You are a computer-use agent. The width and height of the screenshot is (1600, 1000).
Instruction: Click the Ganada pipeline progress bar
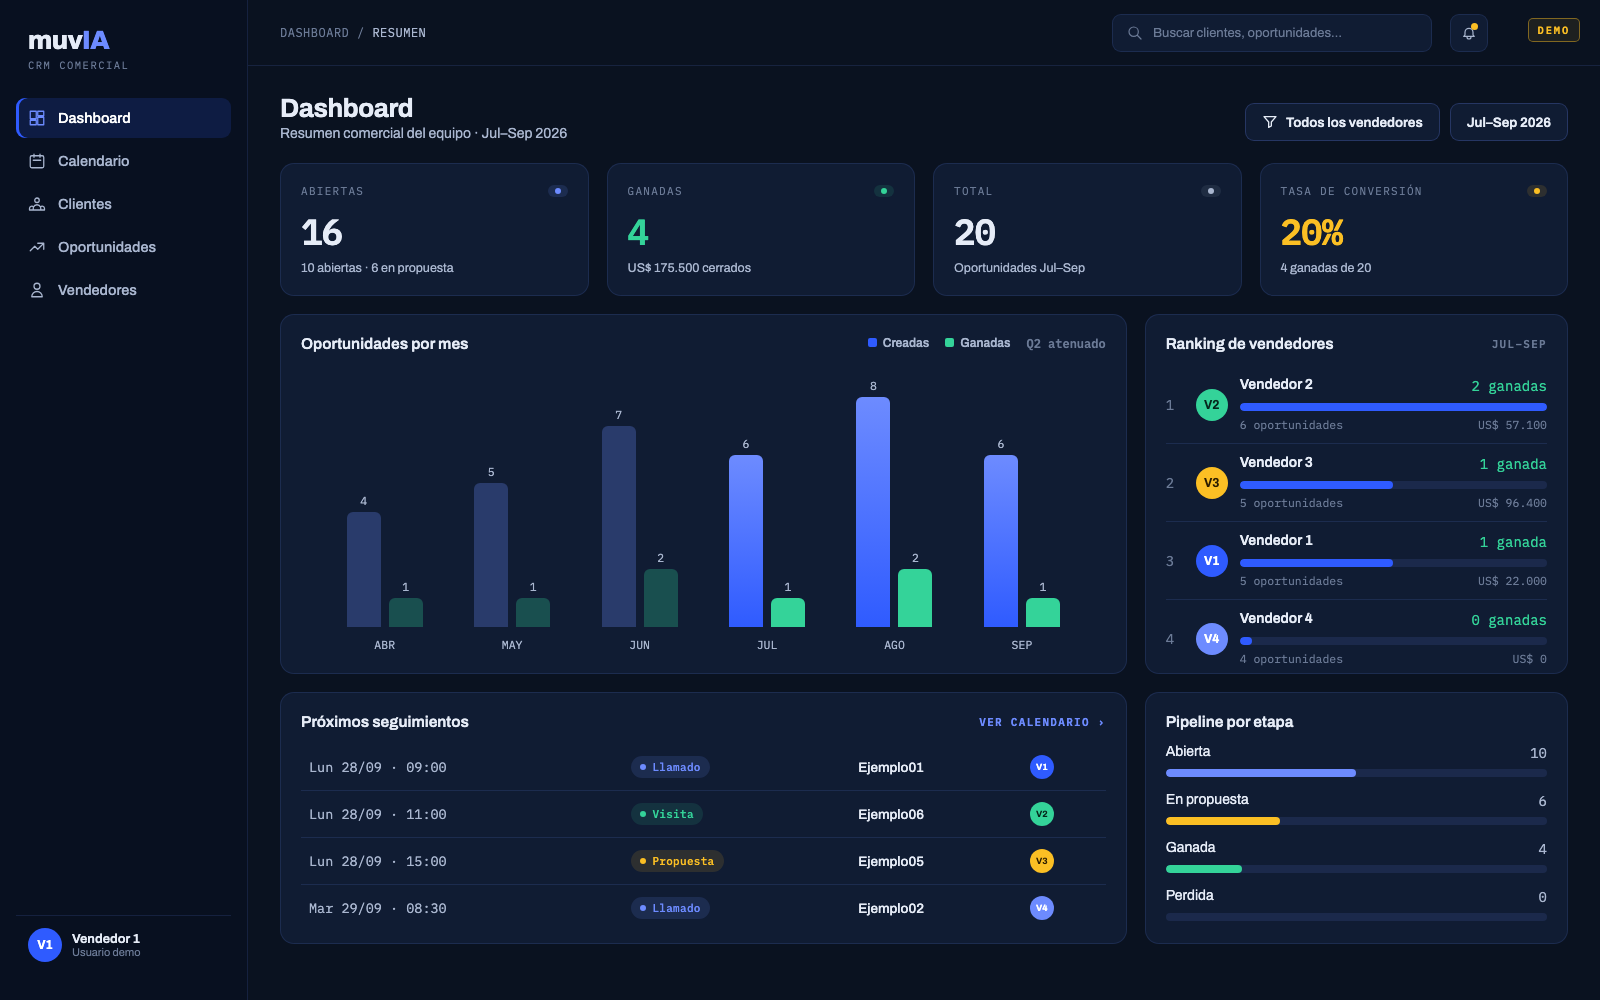[x=1356, y=869]
